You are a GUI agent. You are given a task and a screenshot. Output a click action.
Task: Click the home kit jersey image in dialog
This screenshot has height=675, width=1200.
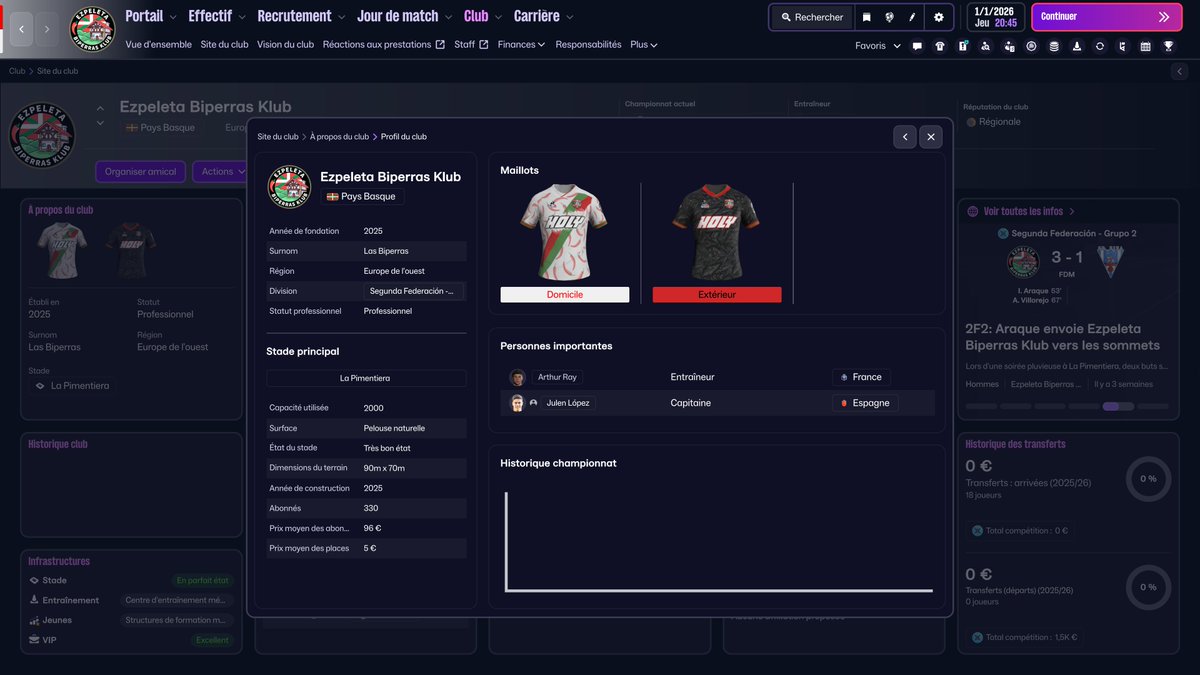pyautogui.click(x=564, y=233)
